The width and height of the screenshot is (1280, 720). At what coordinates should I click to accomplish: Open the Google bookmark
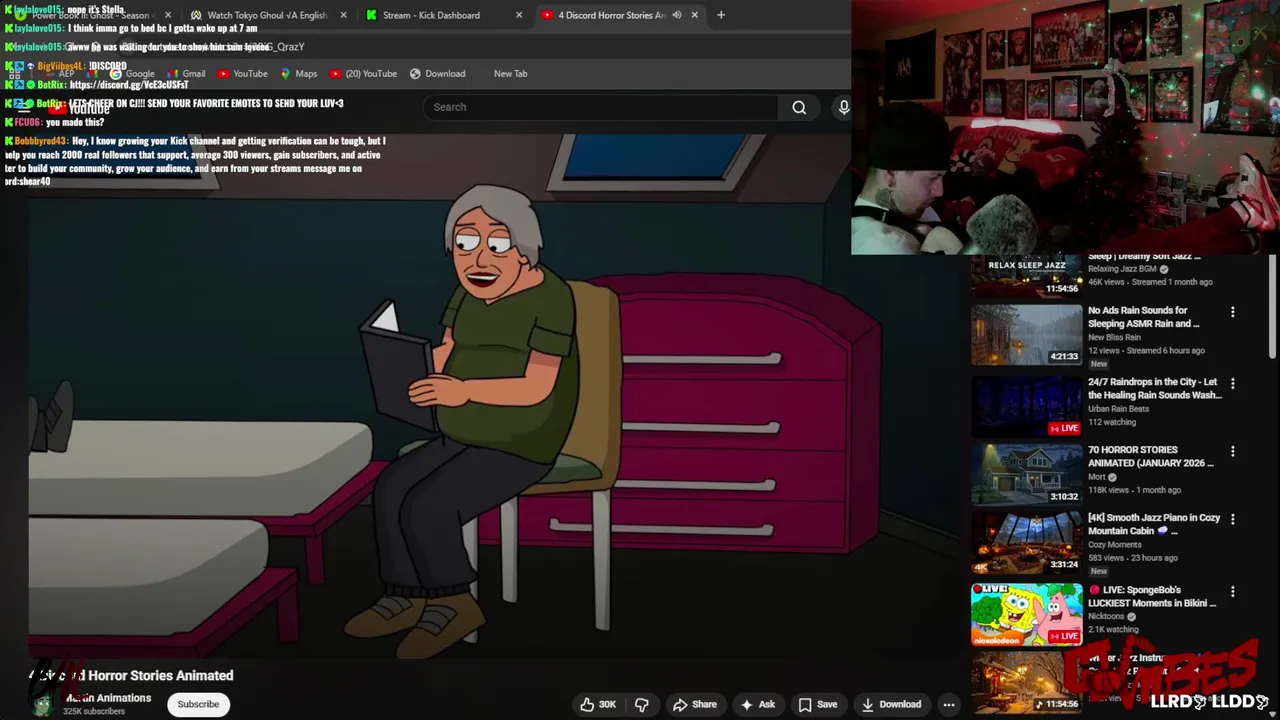(132, 73)
